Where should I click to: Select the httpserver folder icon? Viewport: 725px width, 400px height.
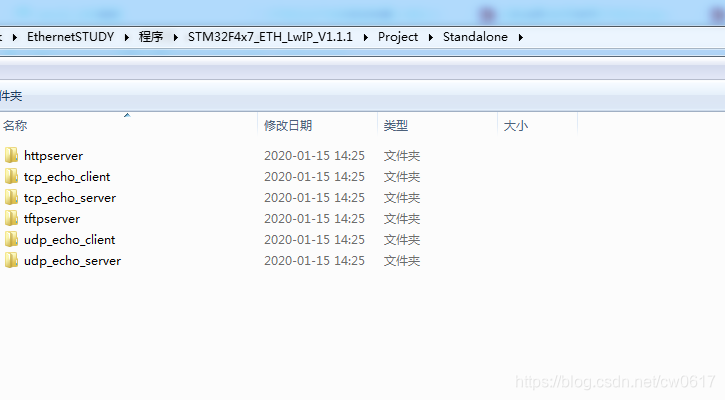11,155
